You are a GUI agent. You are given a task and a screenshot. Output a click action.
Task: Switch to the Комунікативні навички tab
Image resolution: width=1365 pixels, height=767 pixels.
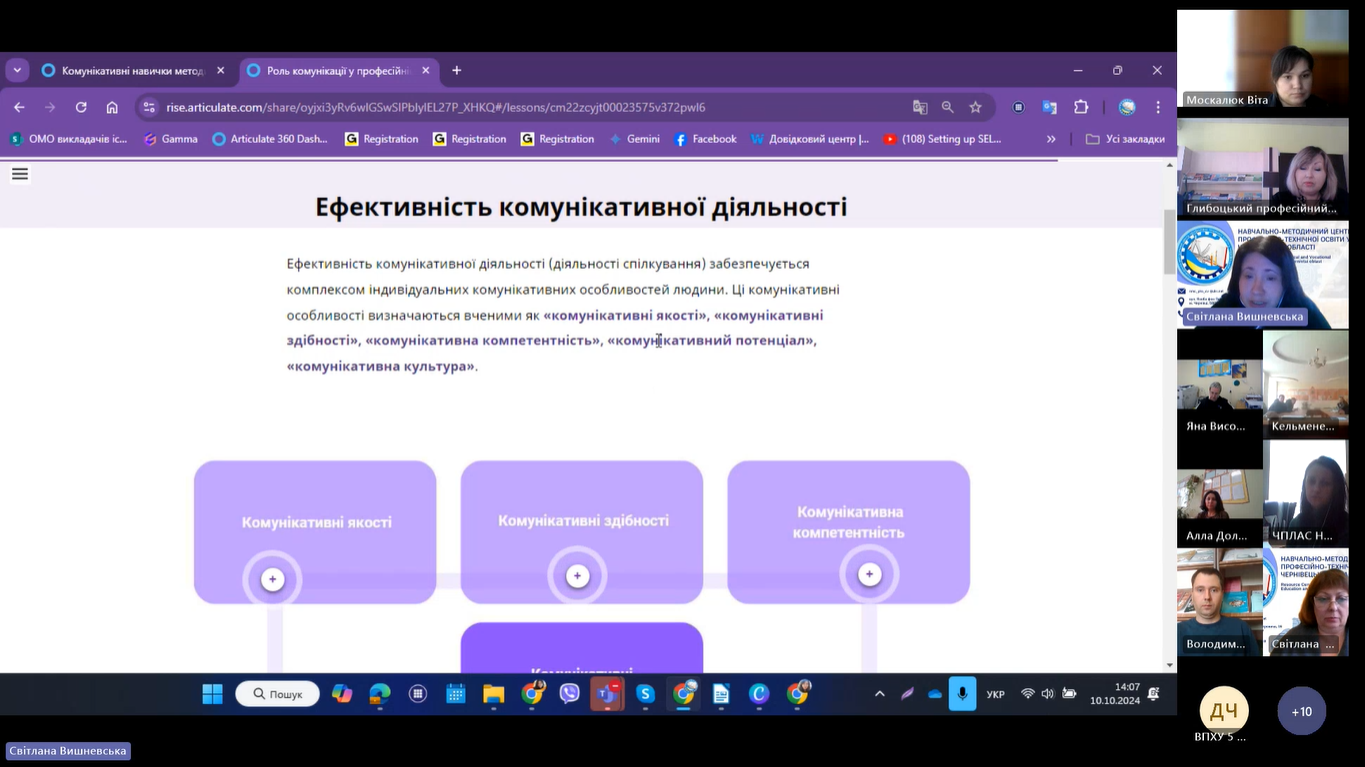coord(130,71)
